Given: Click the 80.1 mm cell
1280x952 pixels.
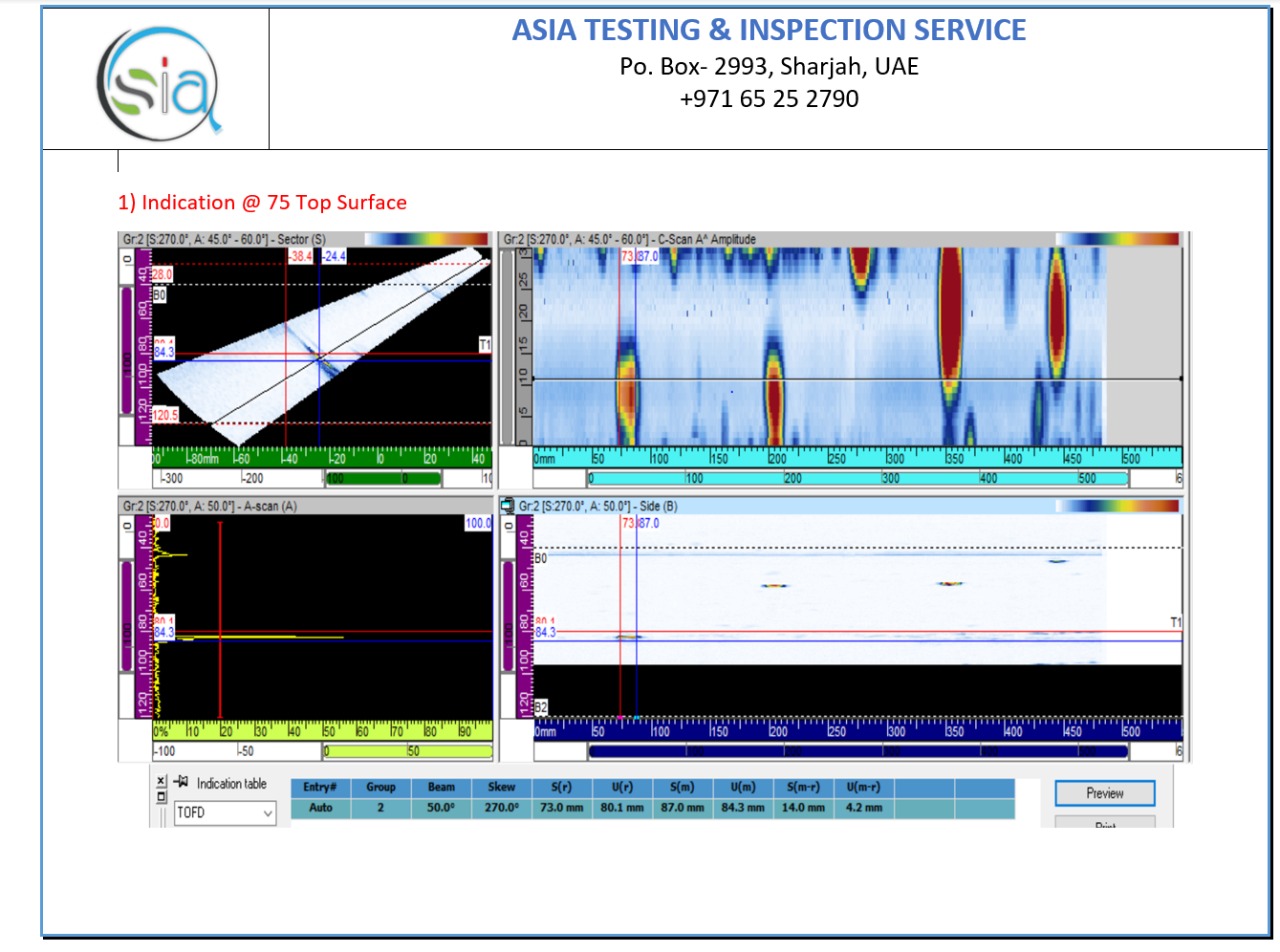Looking at the screenshot, I should coord(623,808).
